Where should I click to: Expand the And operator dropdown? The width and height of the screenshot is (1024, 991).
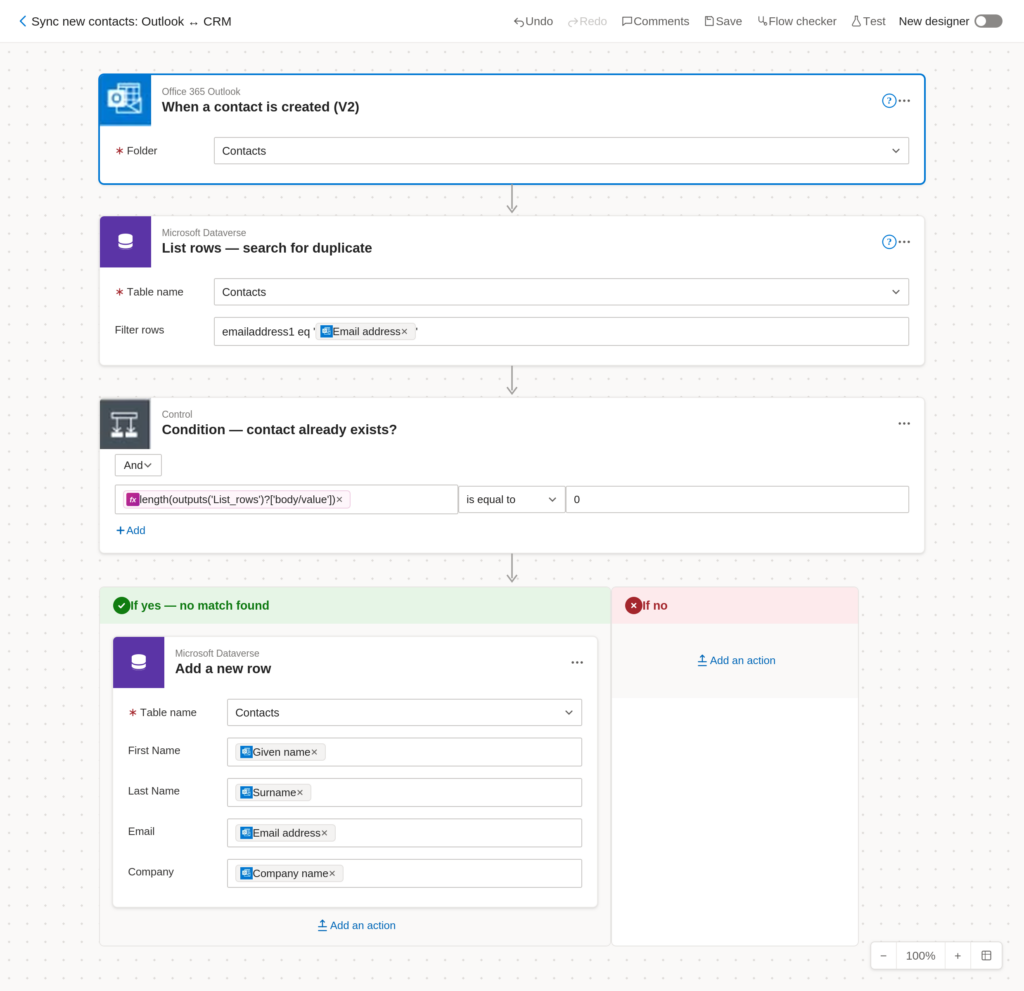(x=138, y=465)
